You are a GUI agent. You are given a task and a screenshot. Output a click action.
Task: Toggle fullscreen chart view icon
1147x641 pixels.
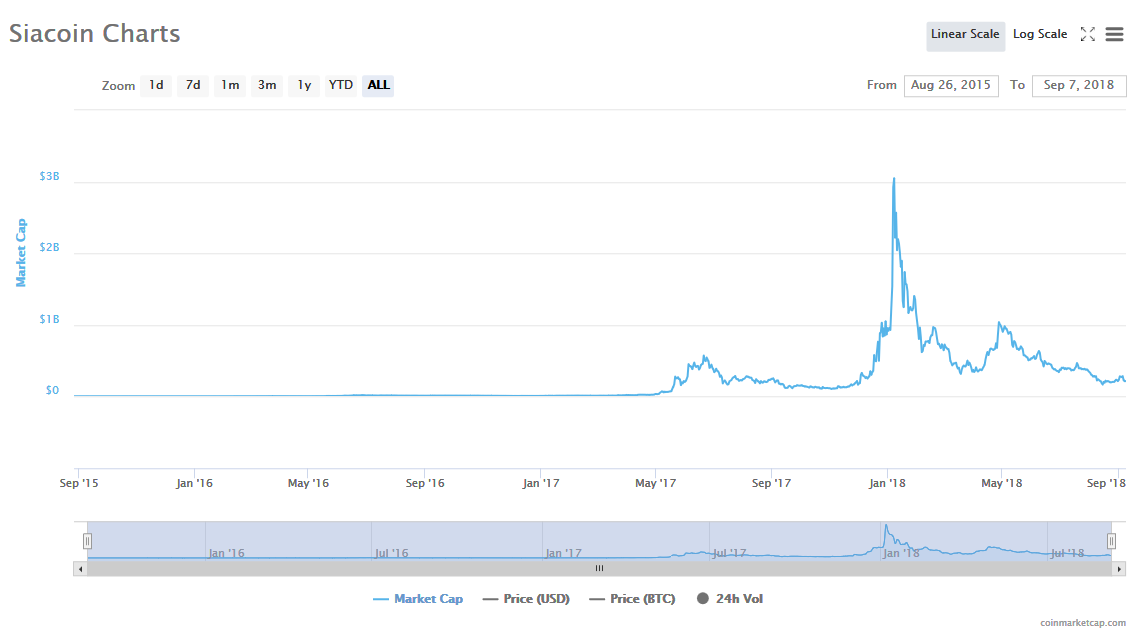tap(1088, 34)
